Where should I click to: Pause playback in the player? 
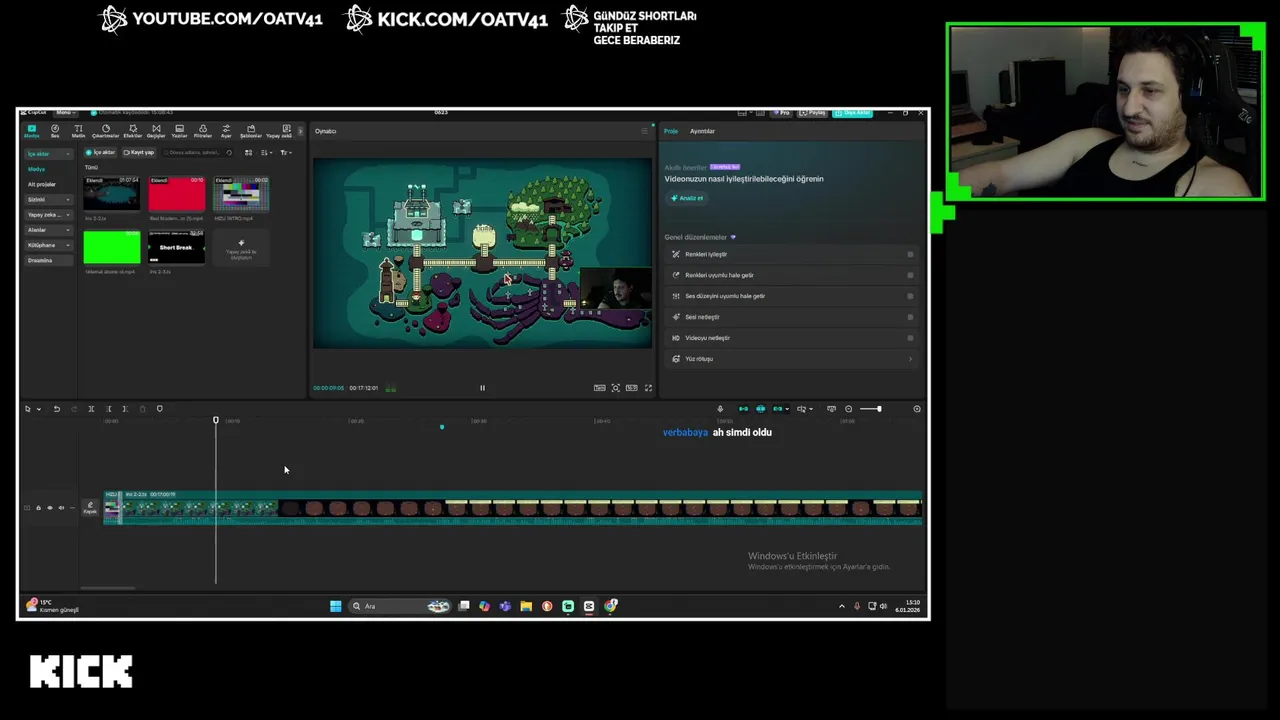point(482,388)
